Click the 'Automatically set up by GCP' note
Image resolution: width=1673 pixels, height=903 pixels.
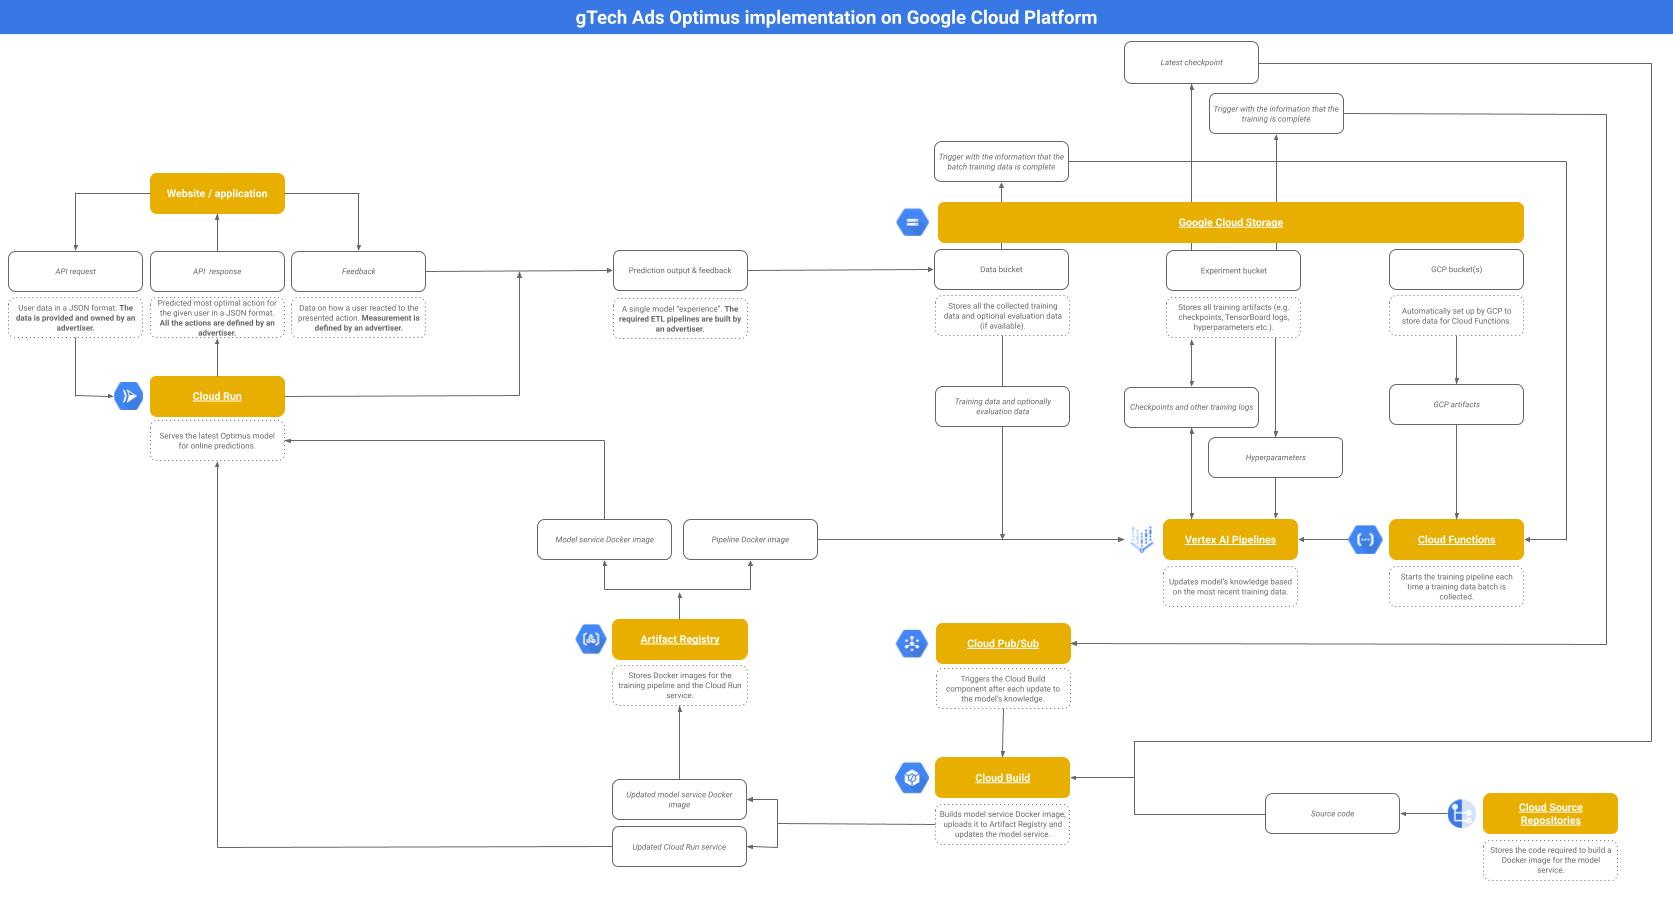[x=1456, y=316]
